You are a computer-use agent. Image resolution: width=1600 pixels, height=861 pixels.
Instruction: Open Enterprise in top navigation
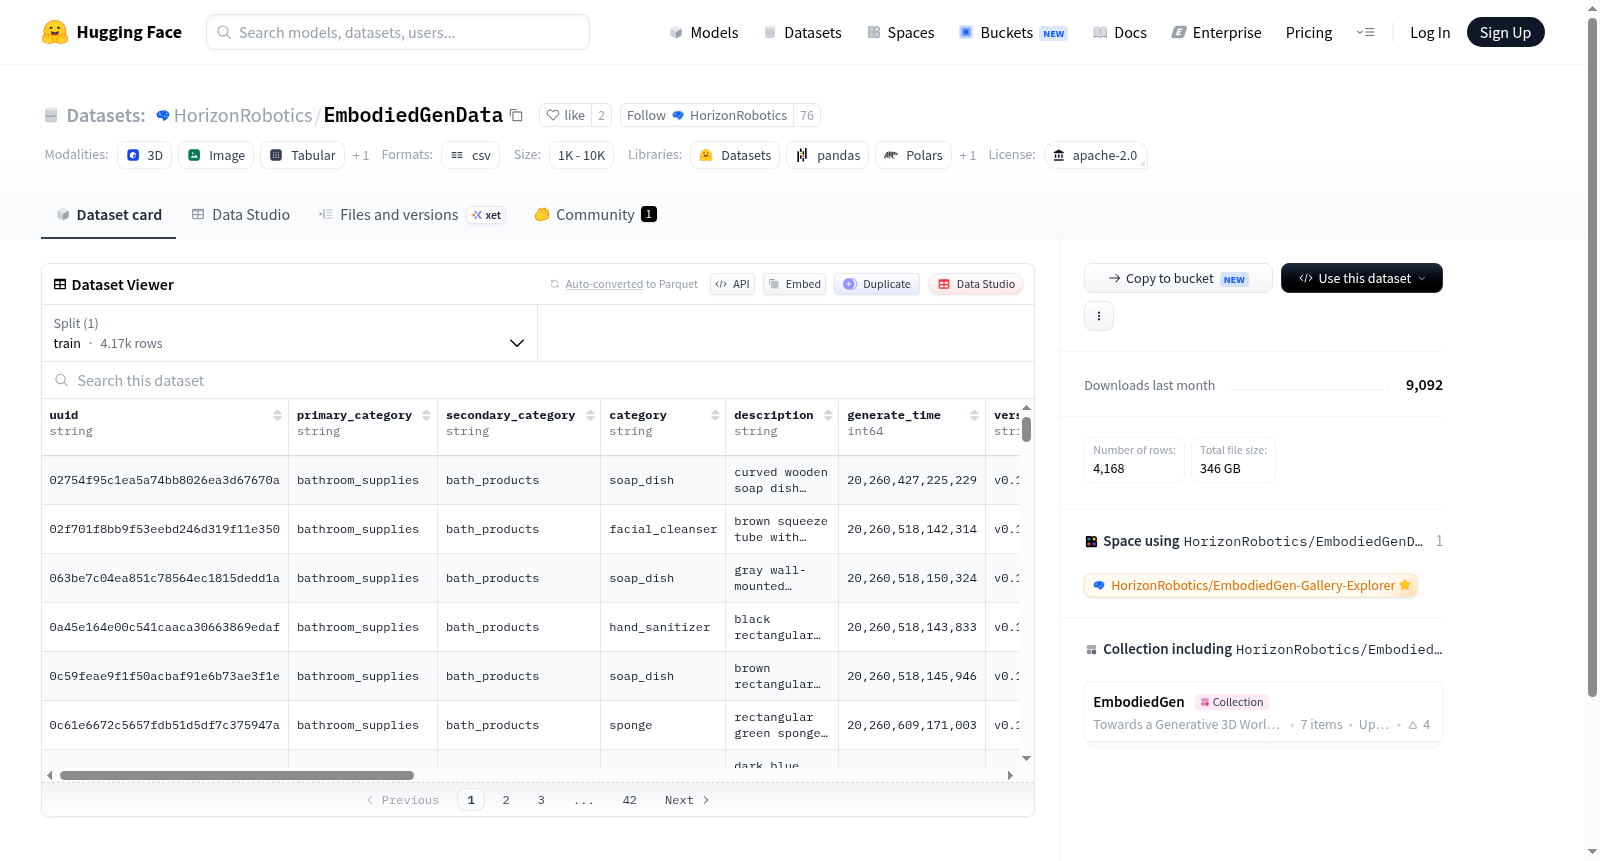tap(1216, 32)
